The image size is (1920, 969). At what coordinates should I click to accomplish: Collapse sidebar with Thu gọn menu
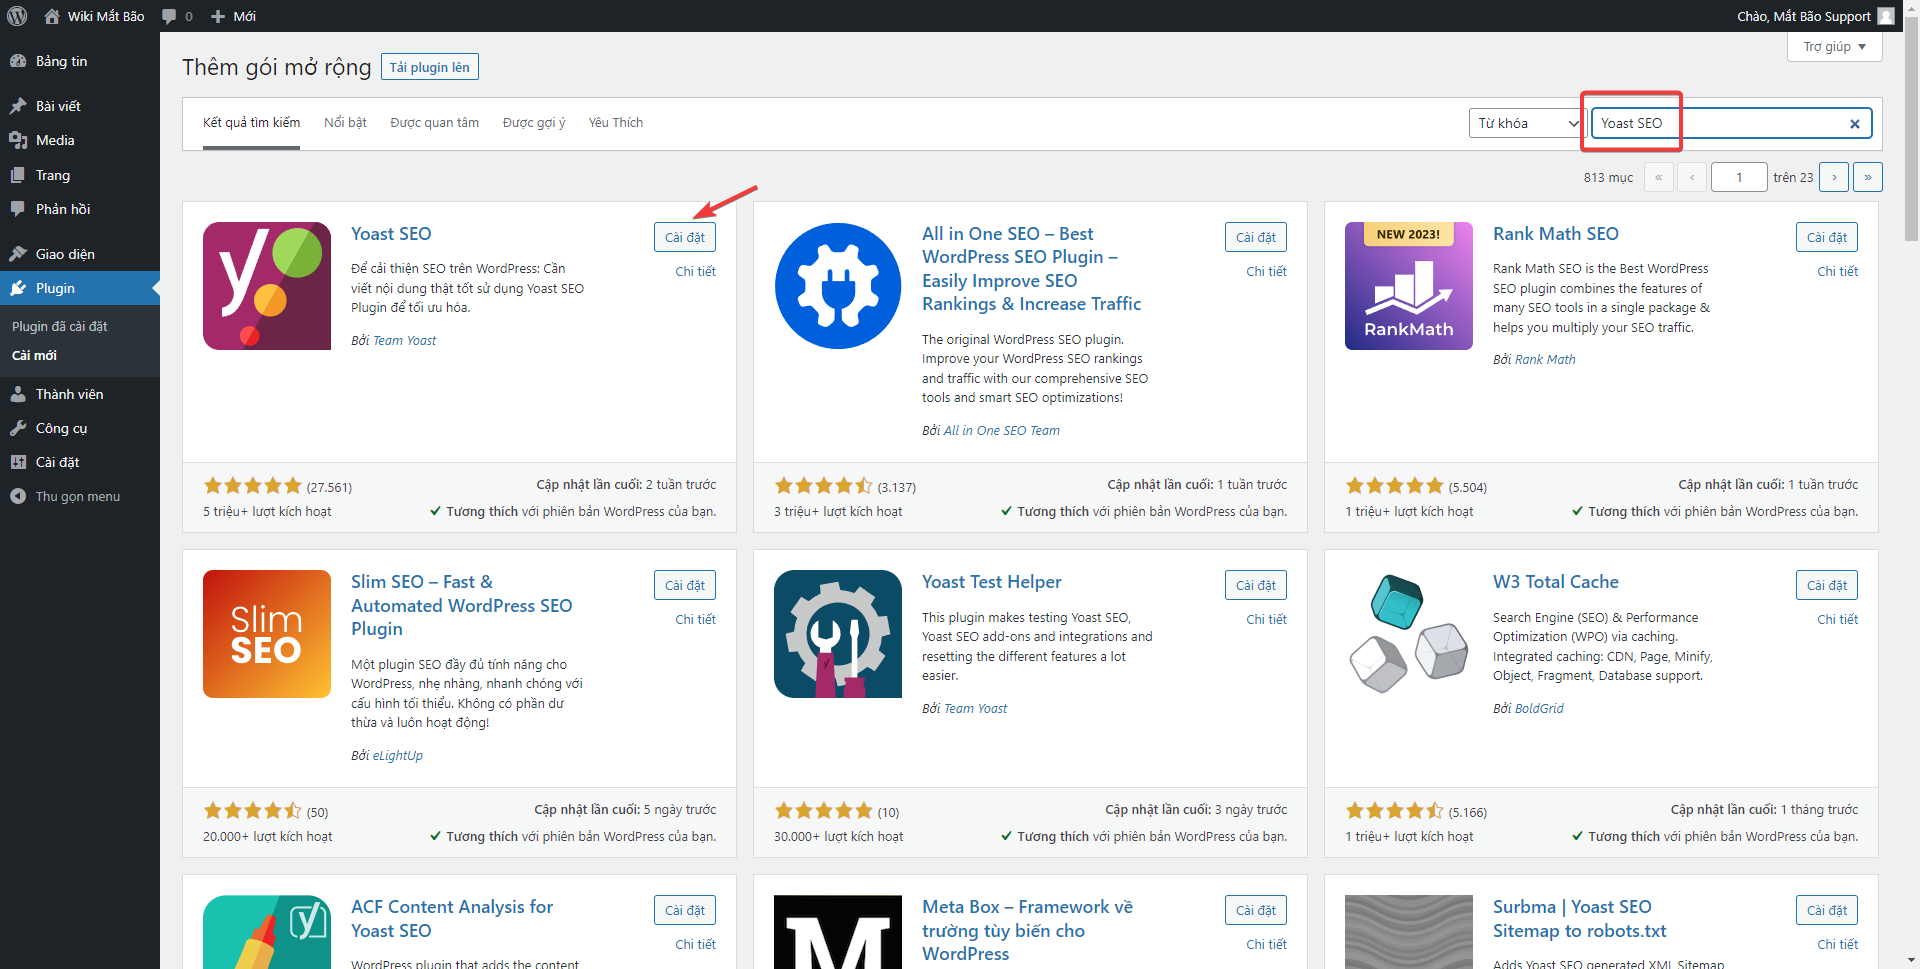pos(80,496)
